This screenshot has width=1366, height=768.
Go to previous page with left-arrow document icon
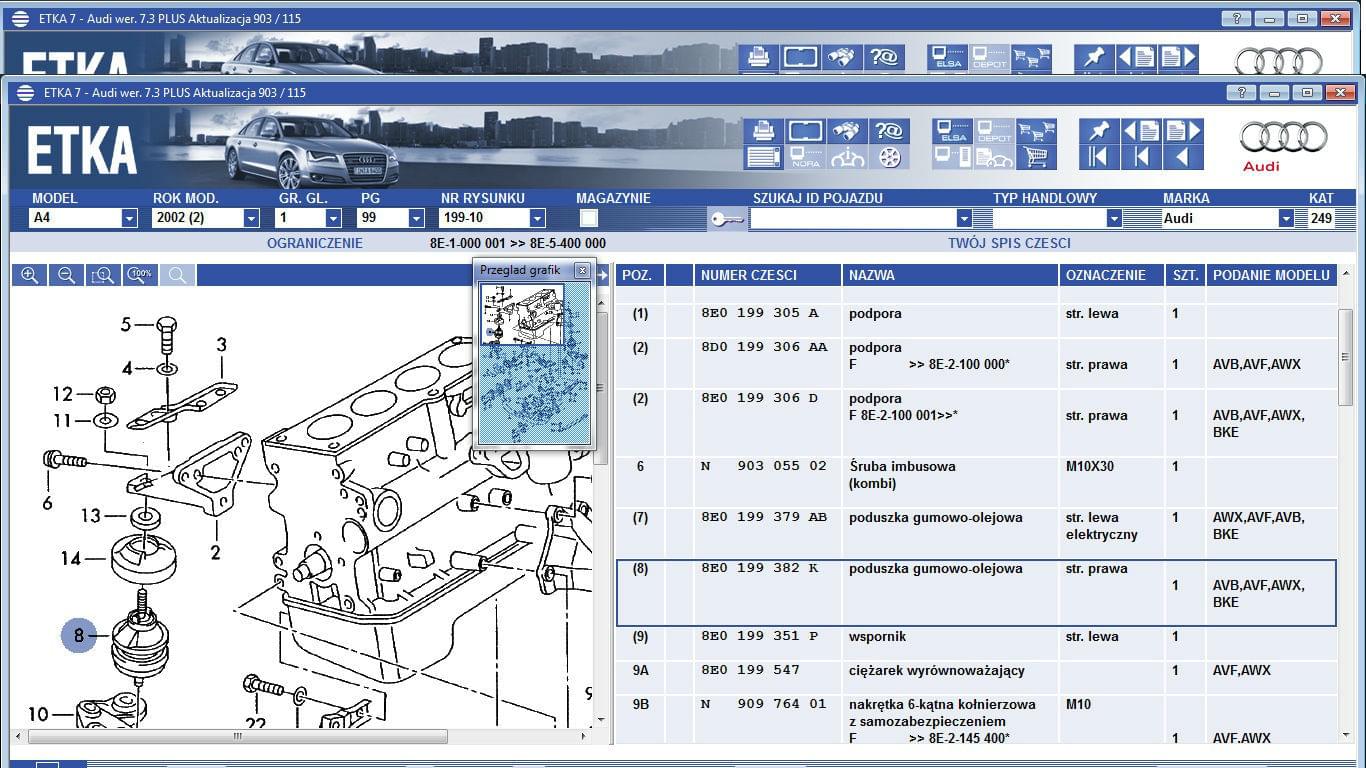tap(1141, 131)
